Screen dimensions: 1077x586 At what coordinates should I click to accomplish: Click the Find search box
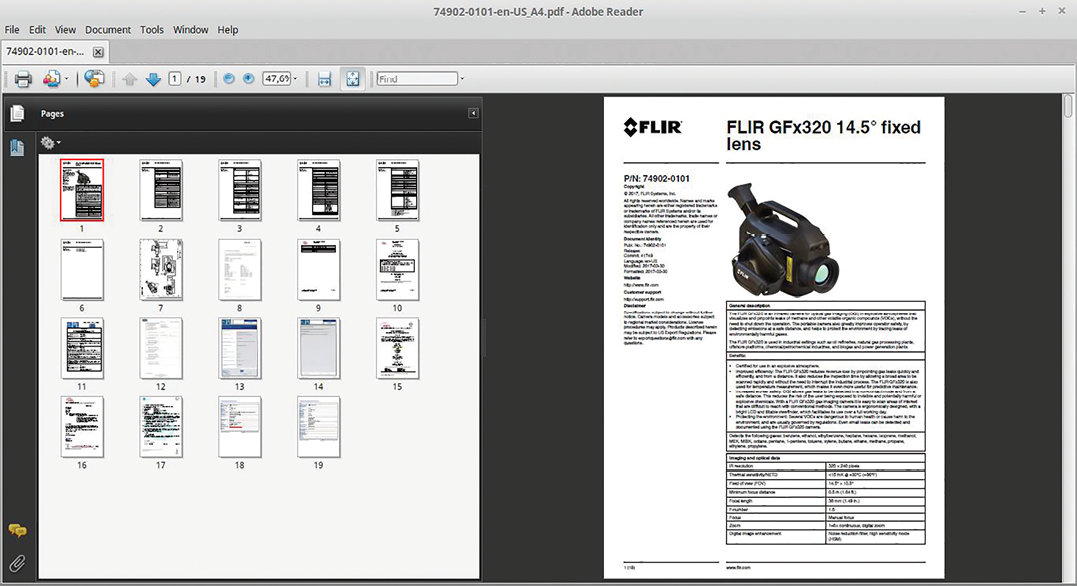tap(417, 79)
